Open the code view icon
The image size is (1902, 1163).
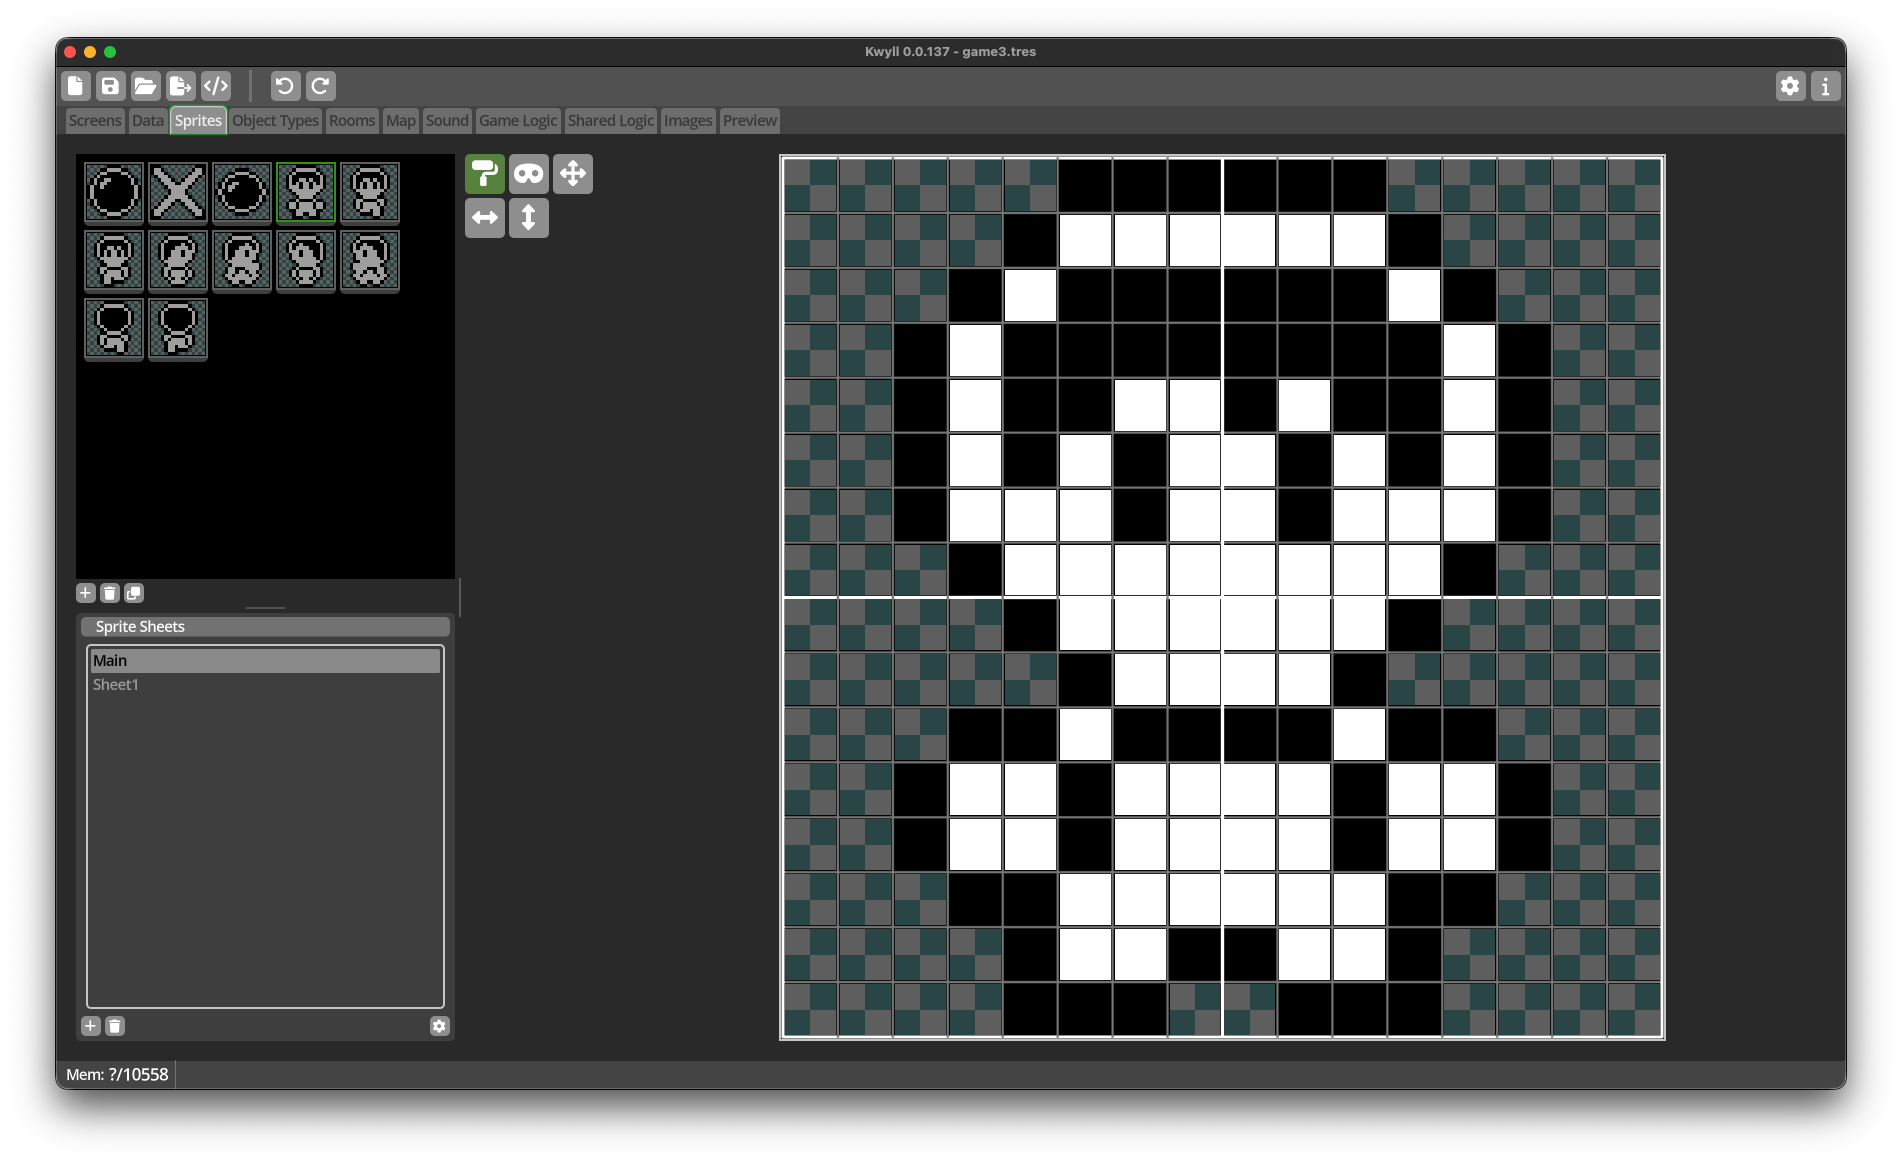216,86
